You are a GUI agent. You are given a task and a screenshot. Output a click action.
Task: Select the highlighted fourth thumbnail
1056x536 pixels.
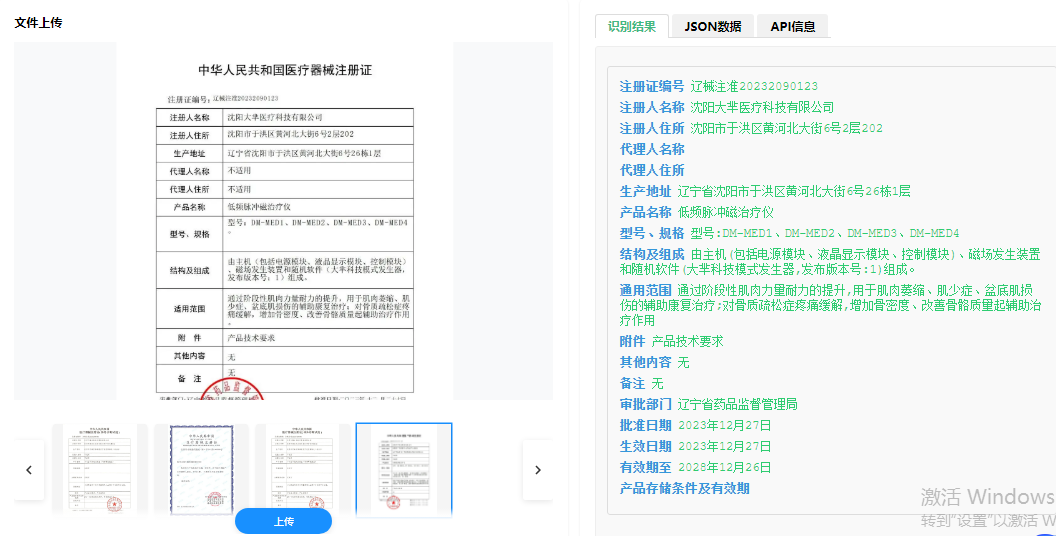click(x=403, y=469)
